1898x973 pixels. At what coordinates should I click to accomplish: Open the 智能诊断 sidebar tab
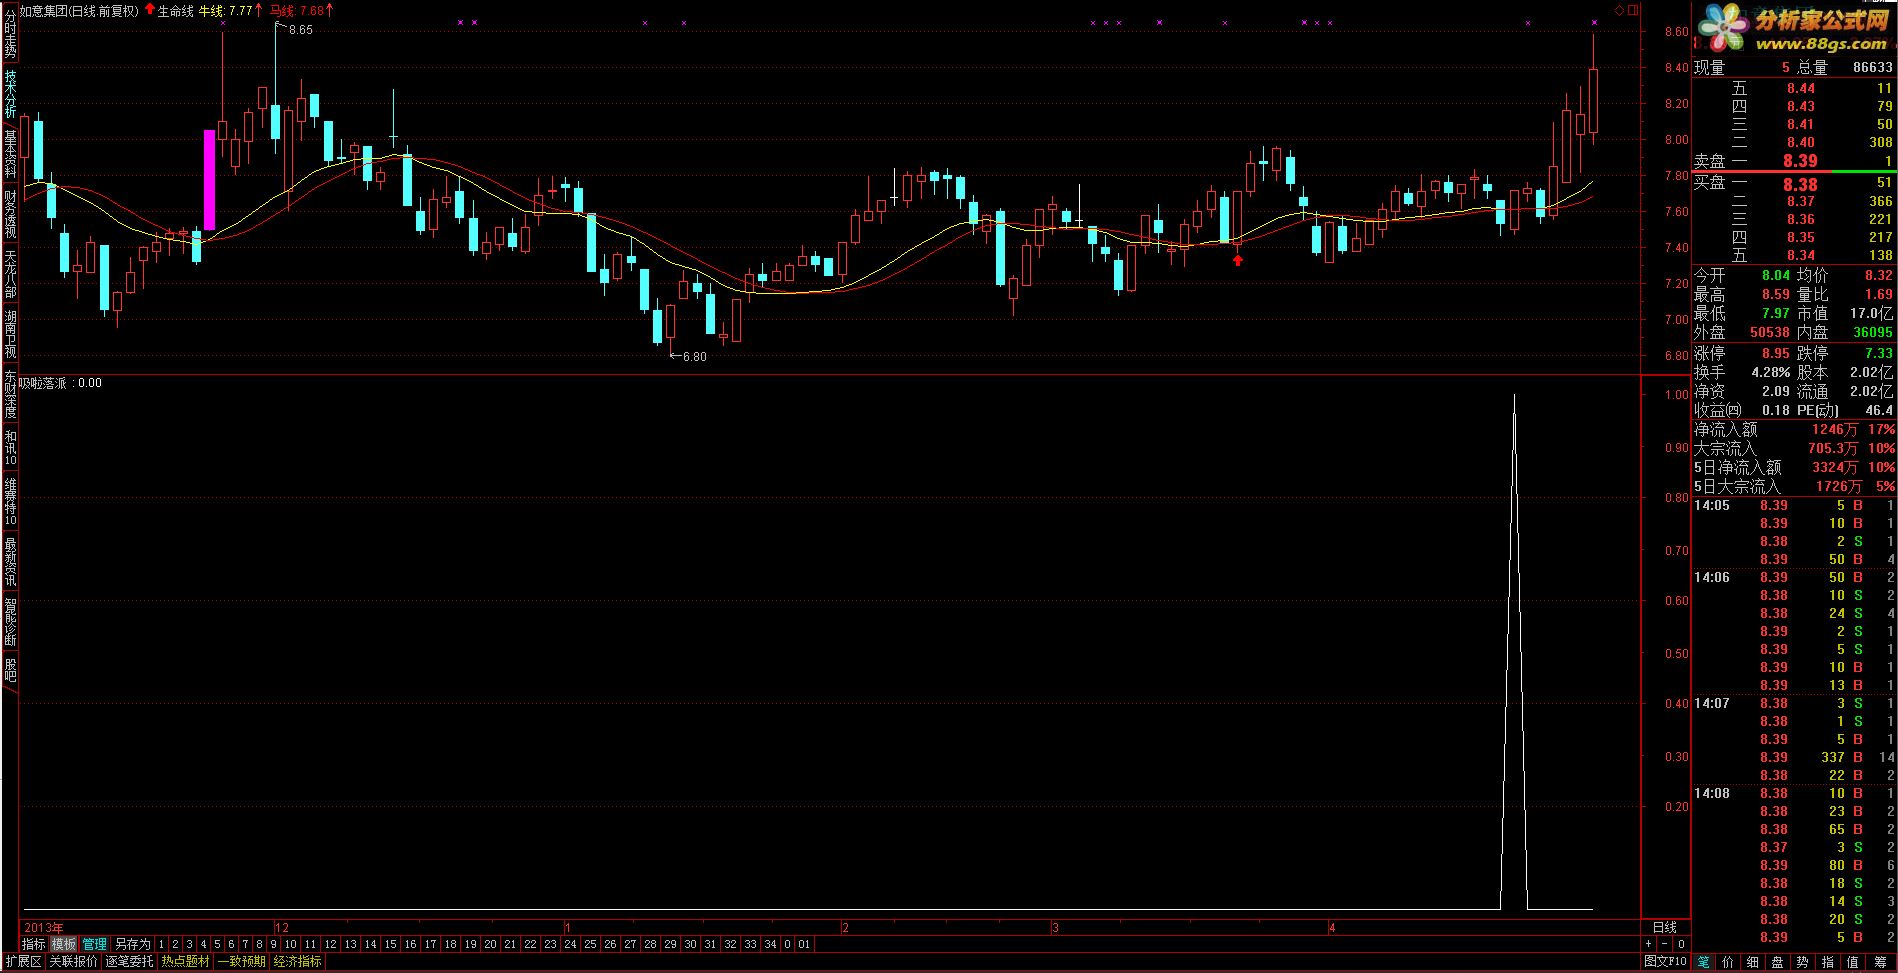pos(10,621)
